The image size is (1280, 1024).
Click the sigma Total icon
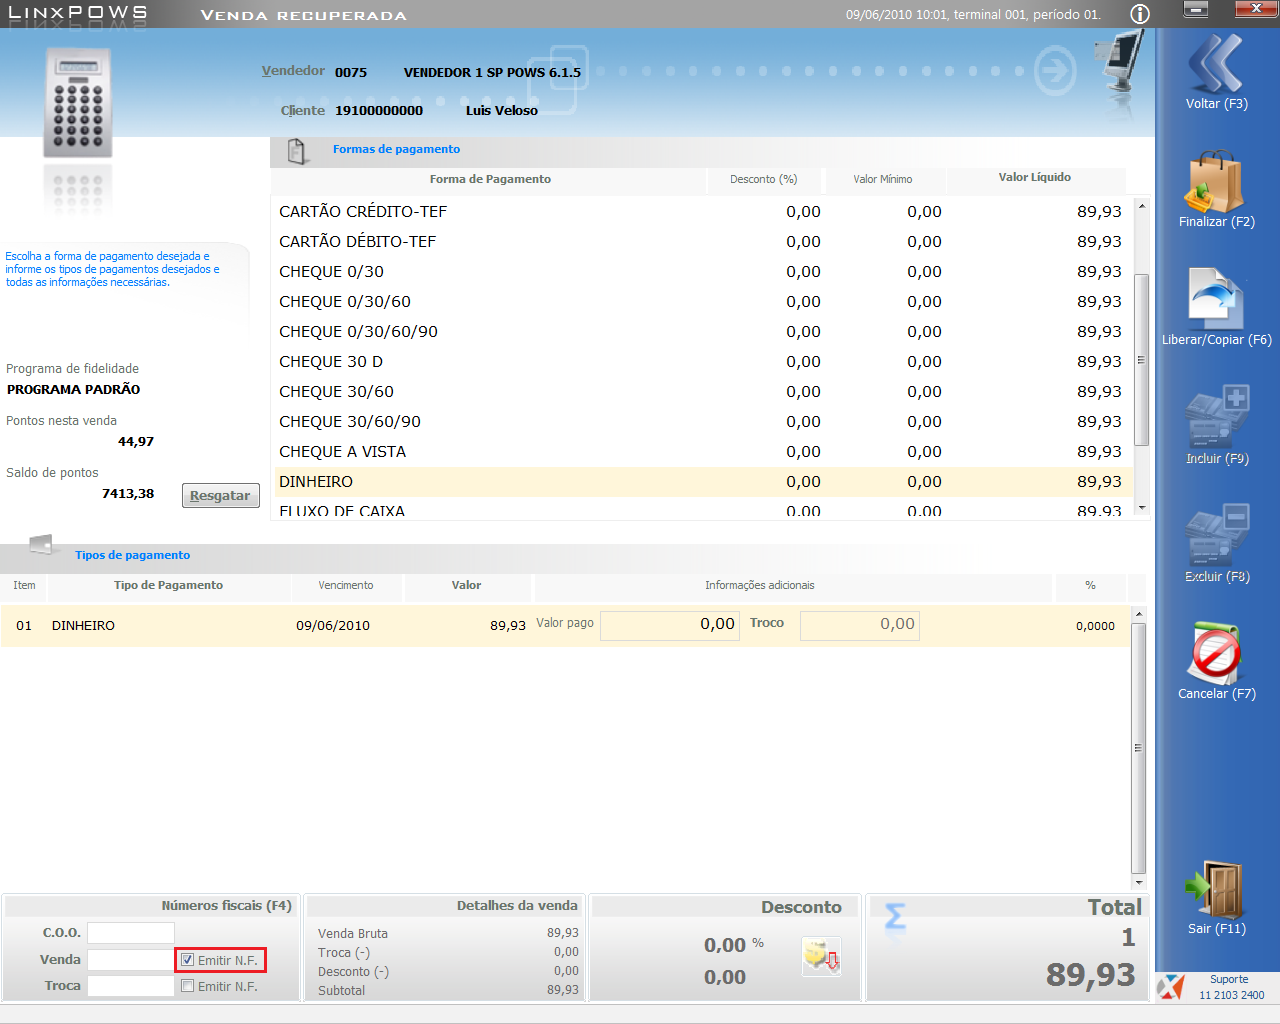(x=896, y=917)
